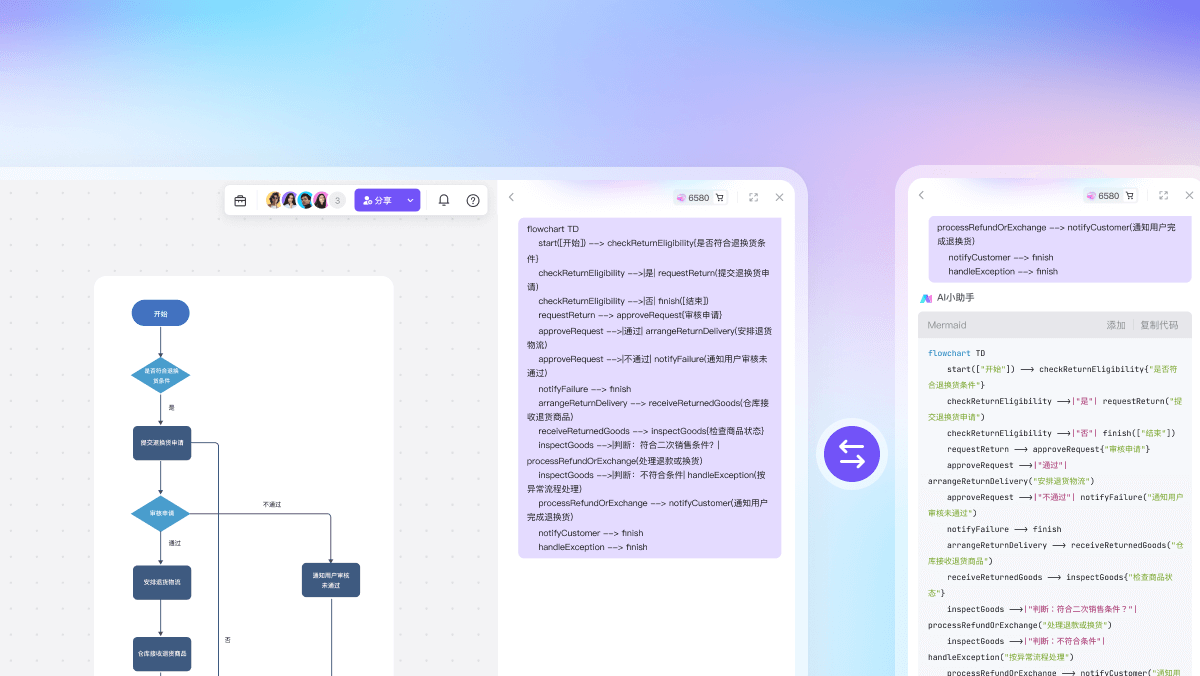The image size is (1200, 676).
Task: Click the 不通过 edge label
Action: (x=272, y=504)
